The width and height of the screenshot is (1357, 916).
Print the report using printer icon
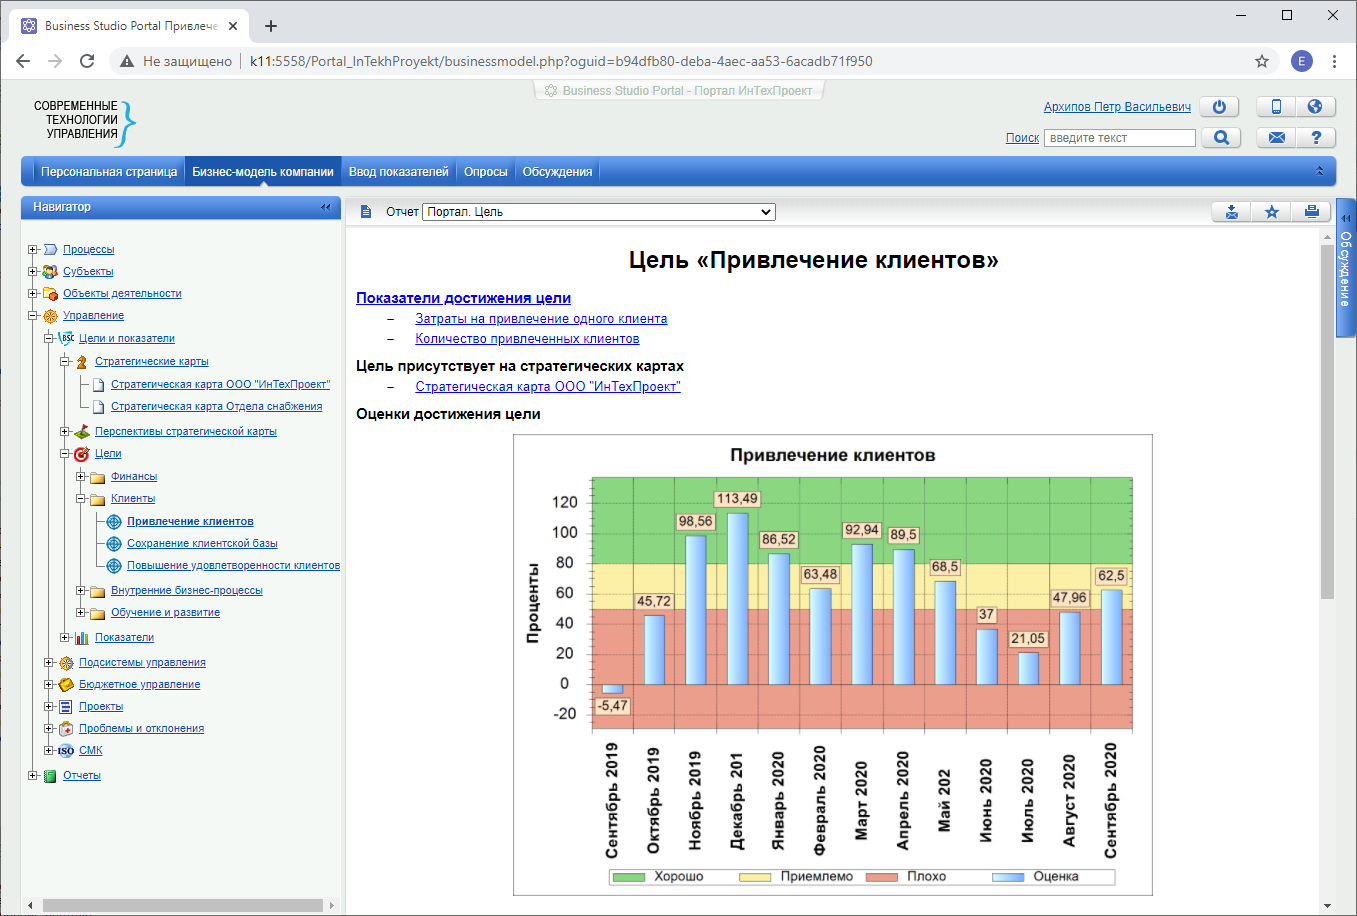tap(1311, 212)
